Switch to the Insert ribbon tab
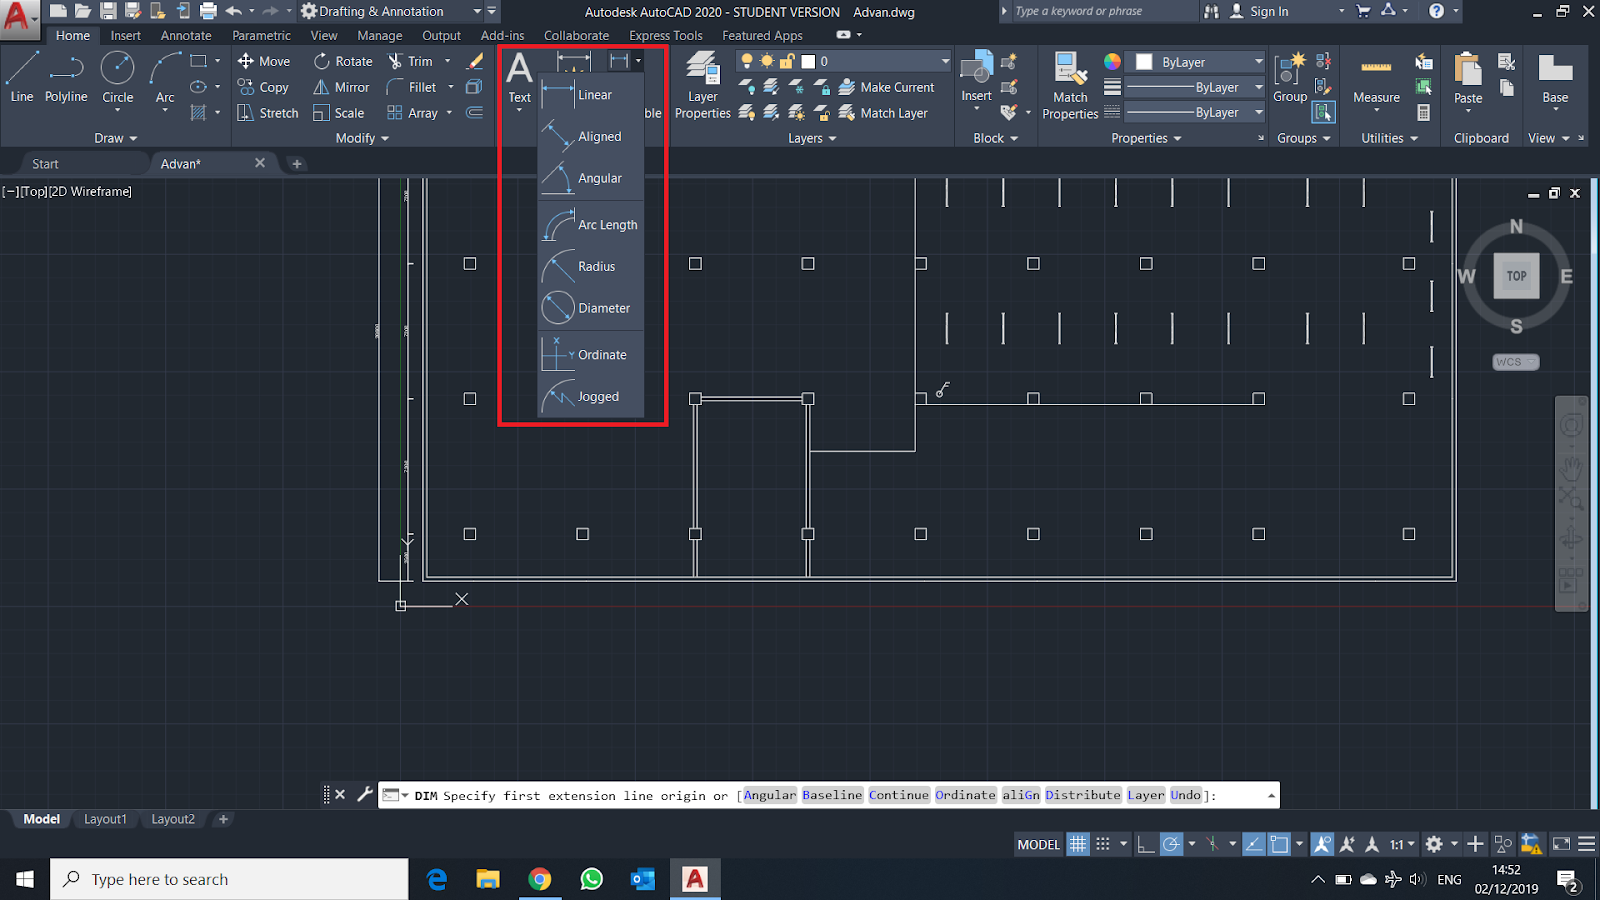1600x900 pixels. point(125,35)
